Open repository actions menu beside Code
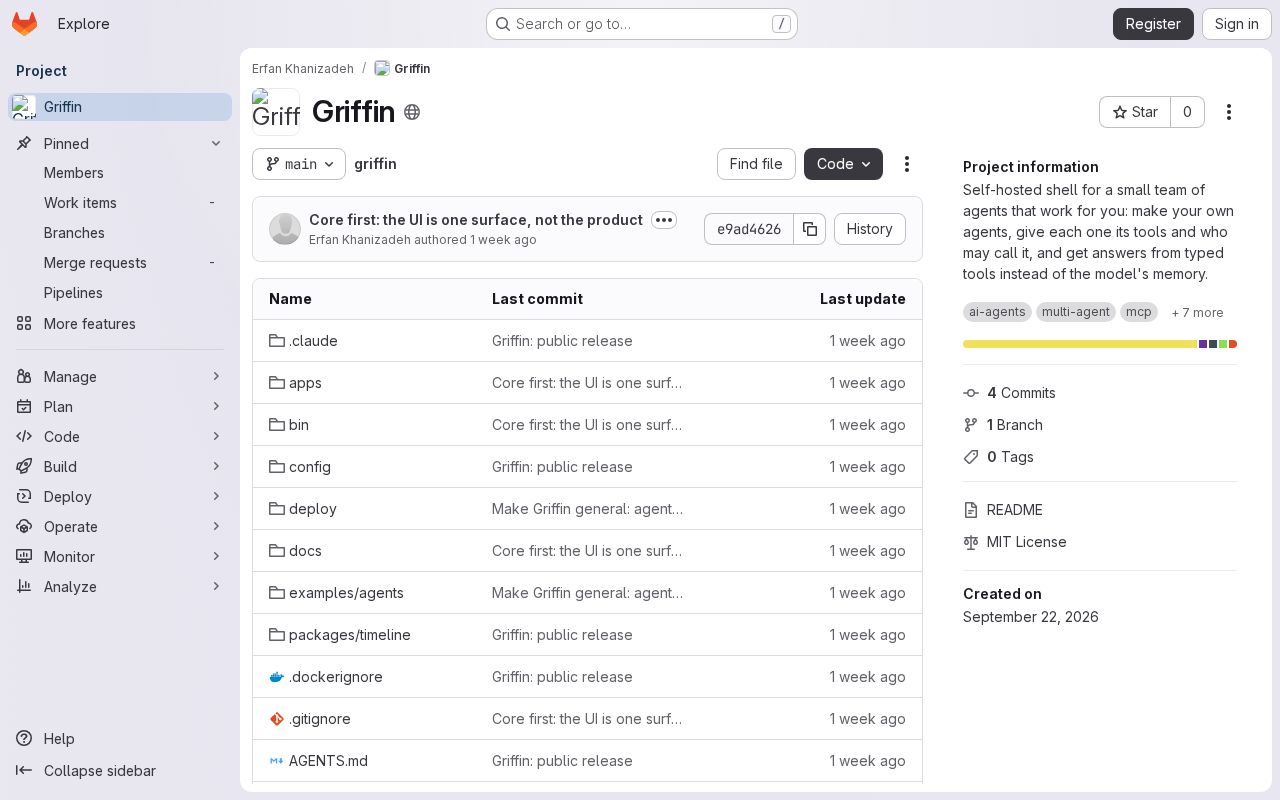 click(x=907, y=164)
